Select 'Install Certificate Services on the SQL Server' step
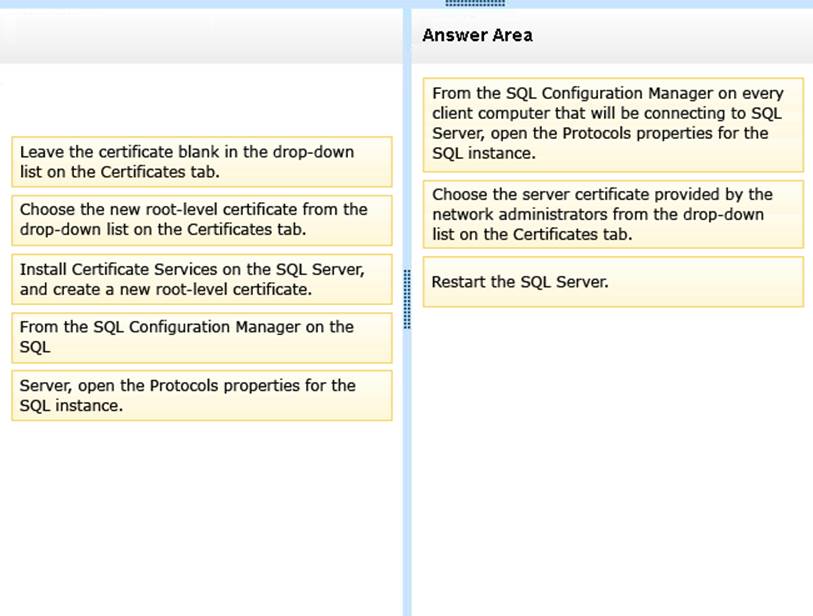 click(201, 279)
